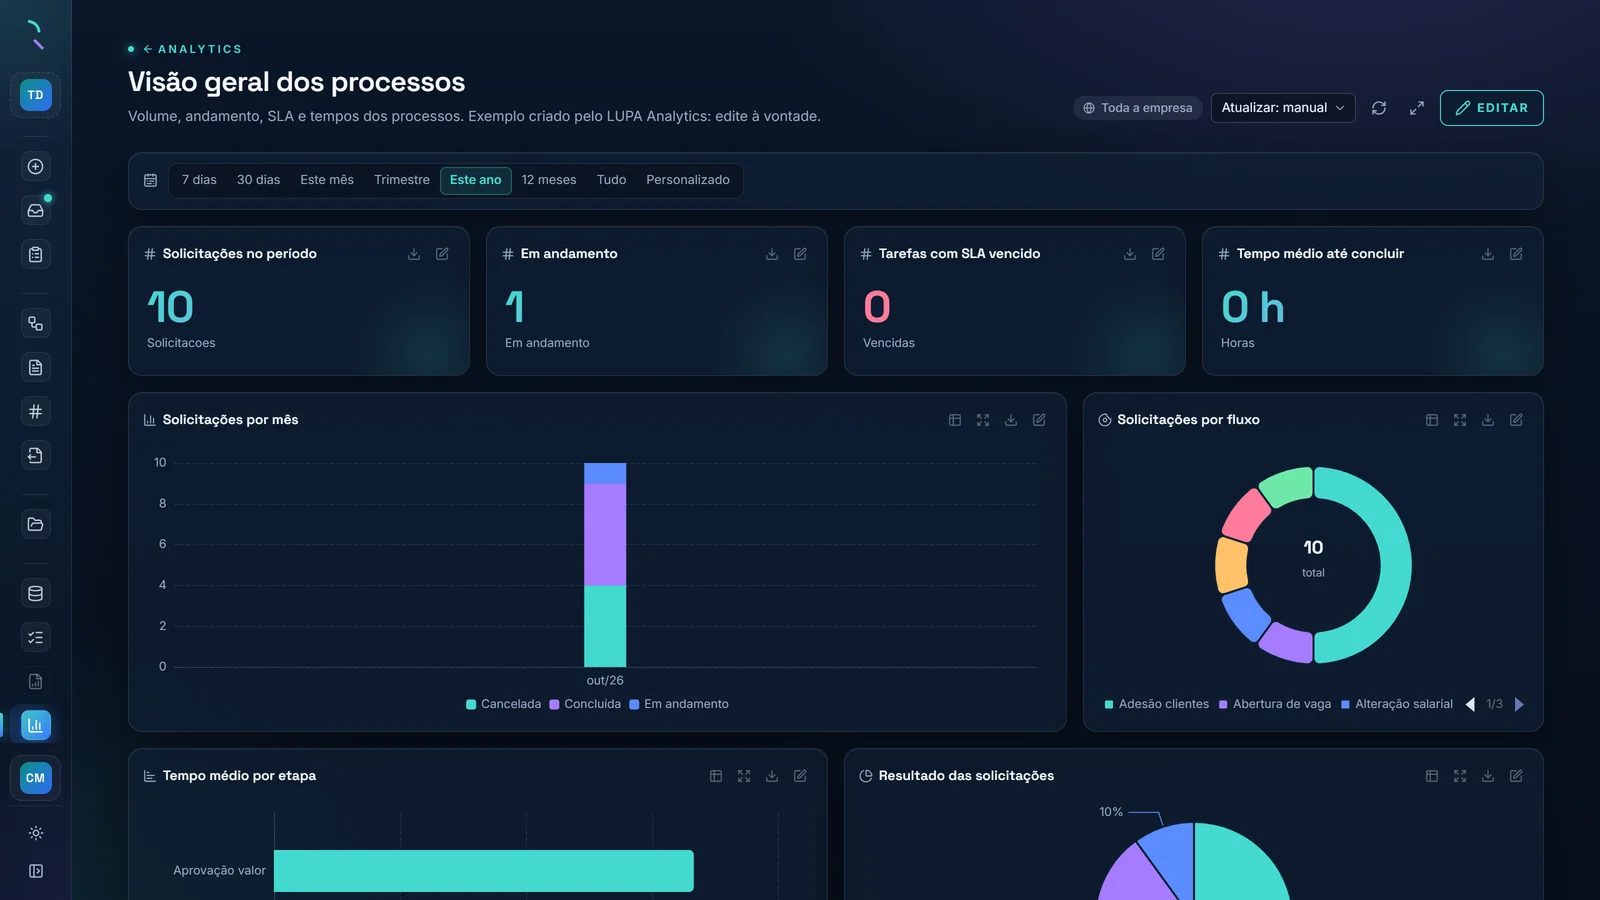This screenshot has width=1600, height=900.
Task: Open the Analytics bar chart sidebar icon
Action: pyautogui.click(x=35, y=725)
